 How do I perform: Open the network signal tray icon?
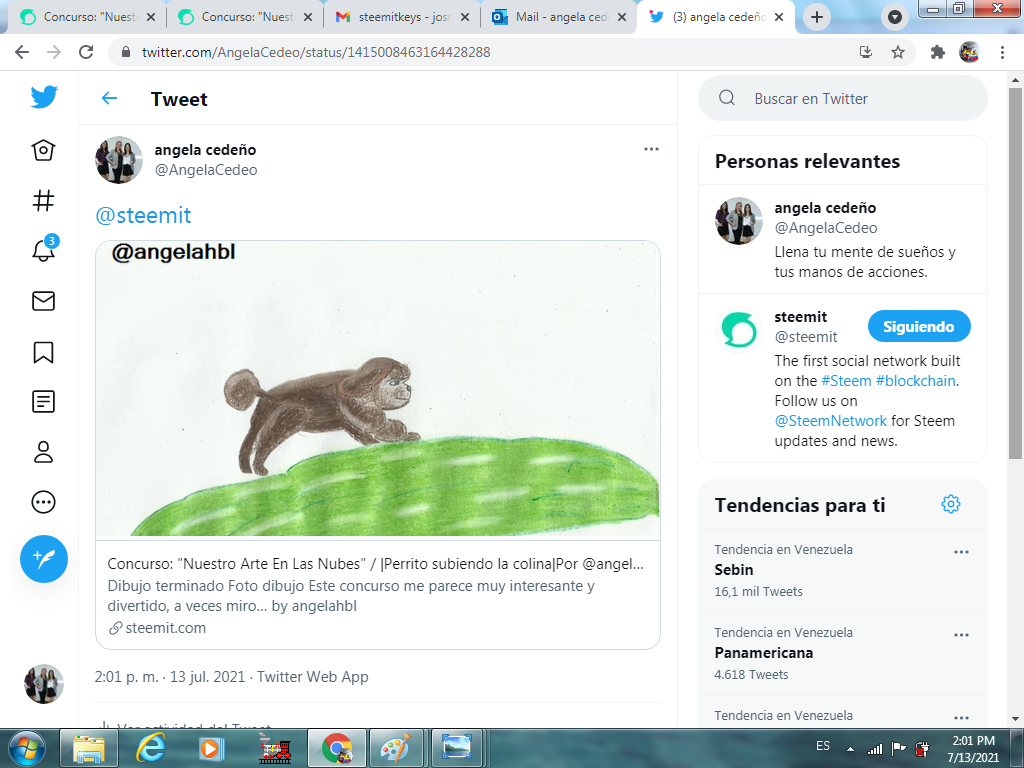(874, 748)
